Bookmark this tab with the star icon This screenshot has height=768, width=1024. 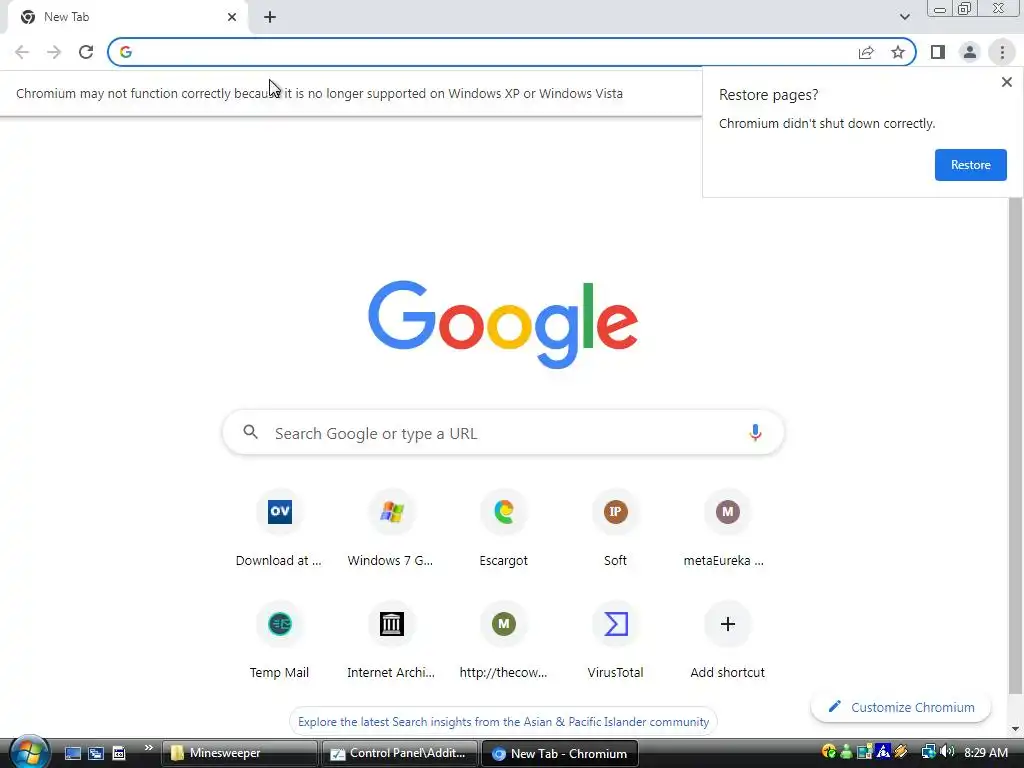point(898,52)
